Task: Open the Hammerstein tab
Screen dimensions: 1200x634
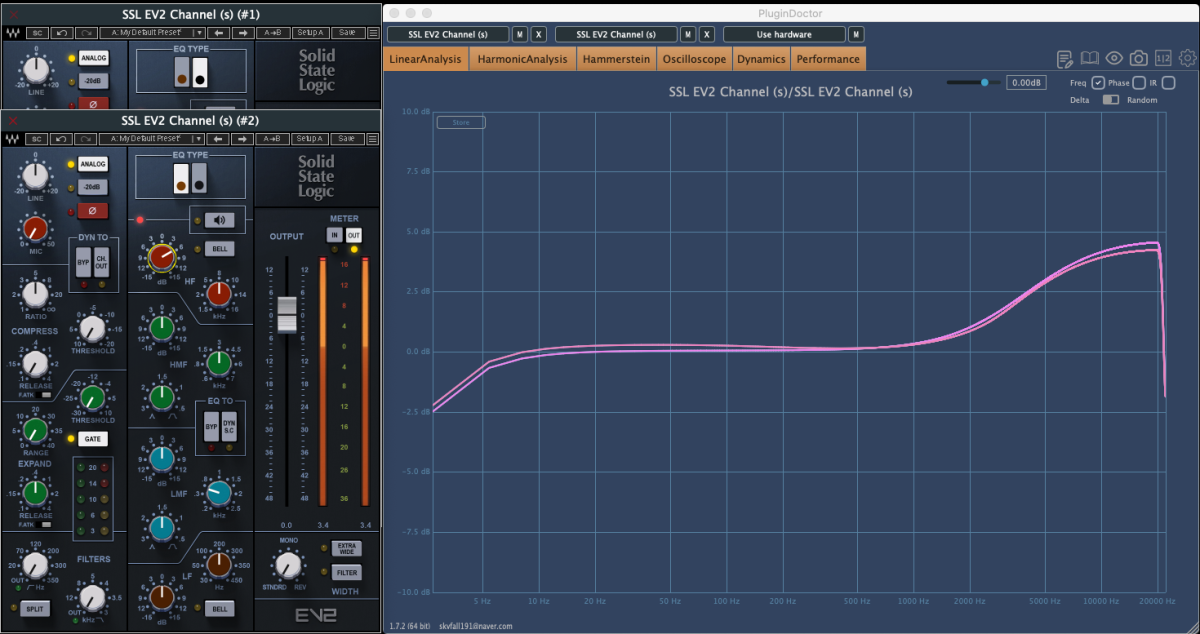Action: point(615,59)
